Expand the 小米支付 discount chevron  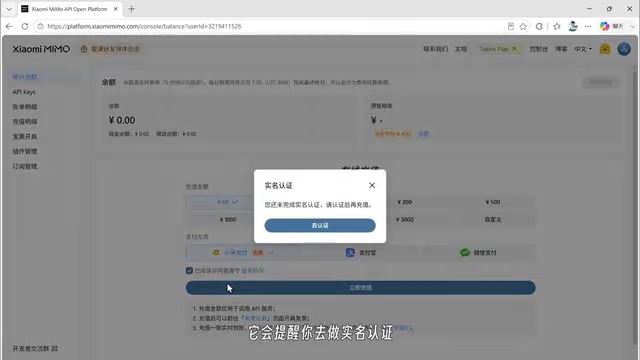271,253
